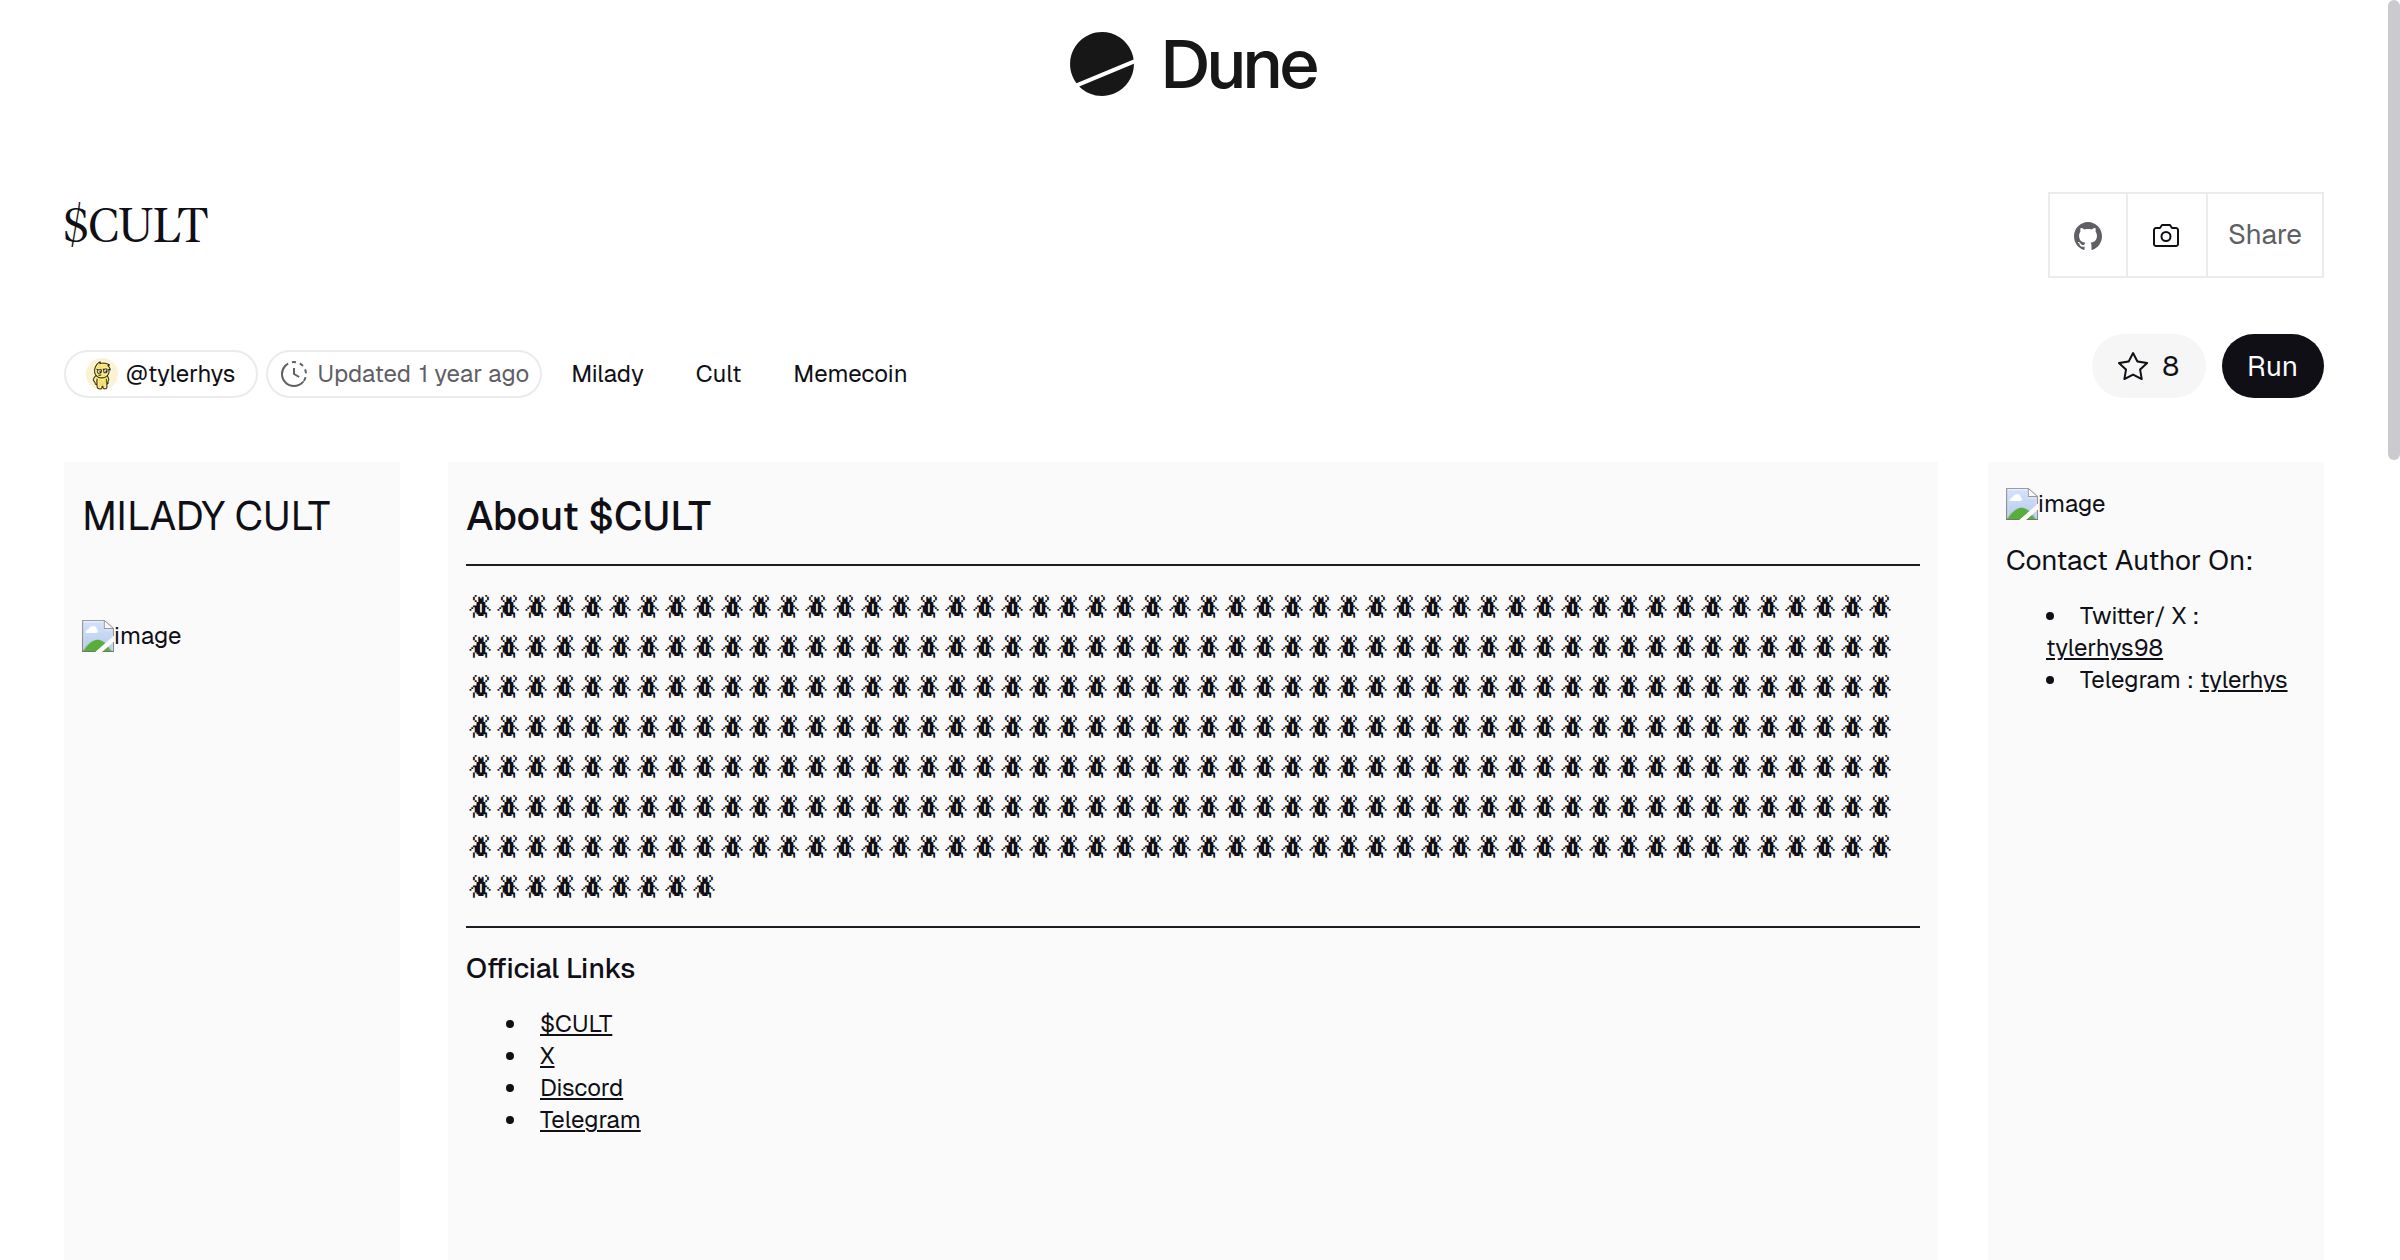Open the X official link
This screenshot has width=2400, height=1260.
(547, 1056)
